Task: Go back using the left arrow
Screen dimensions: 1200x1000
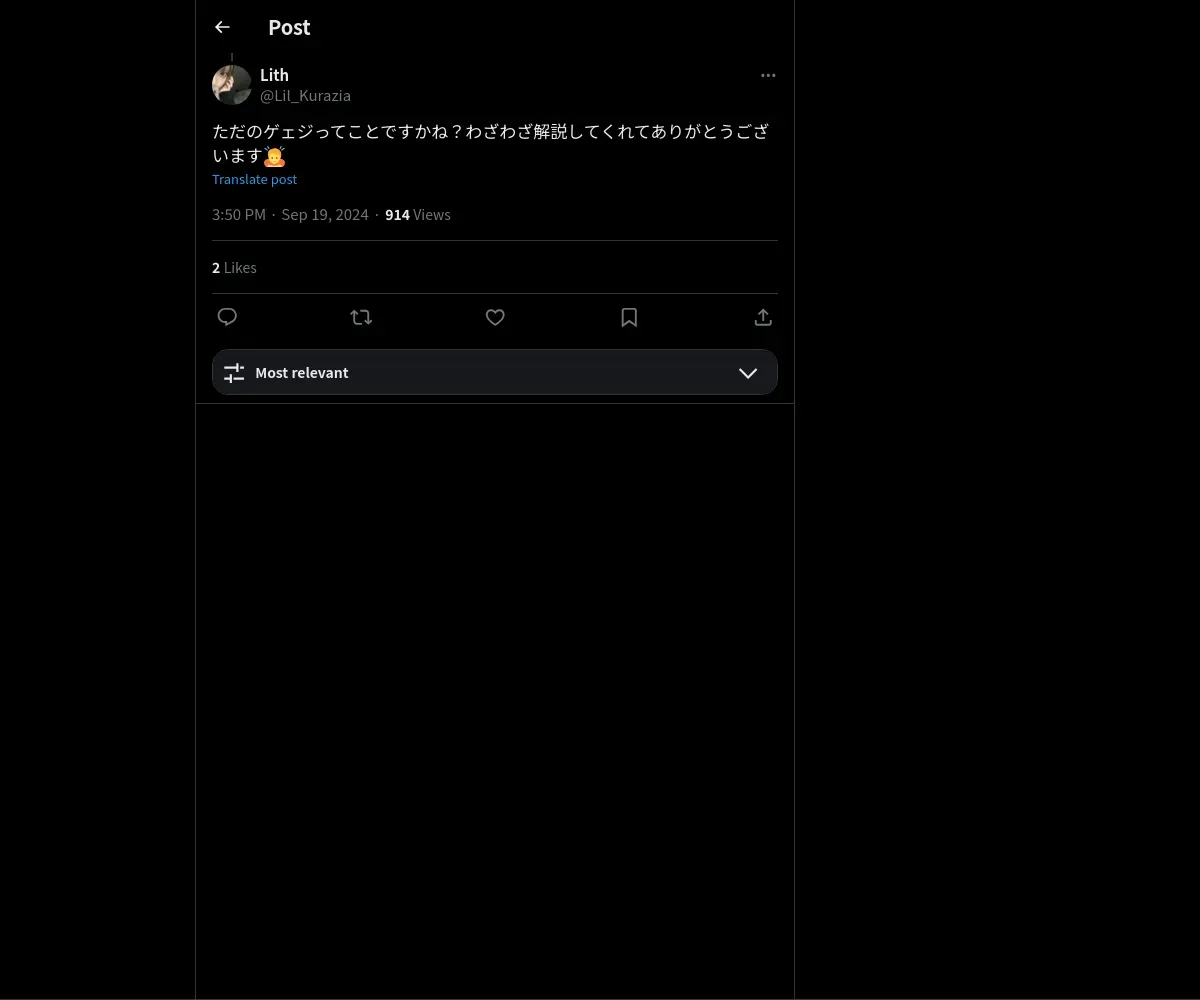Action: tap(222, 27)
